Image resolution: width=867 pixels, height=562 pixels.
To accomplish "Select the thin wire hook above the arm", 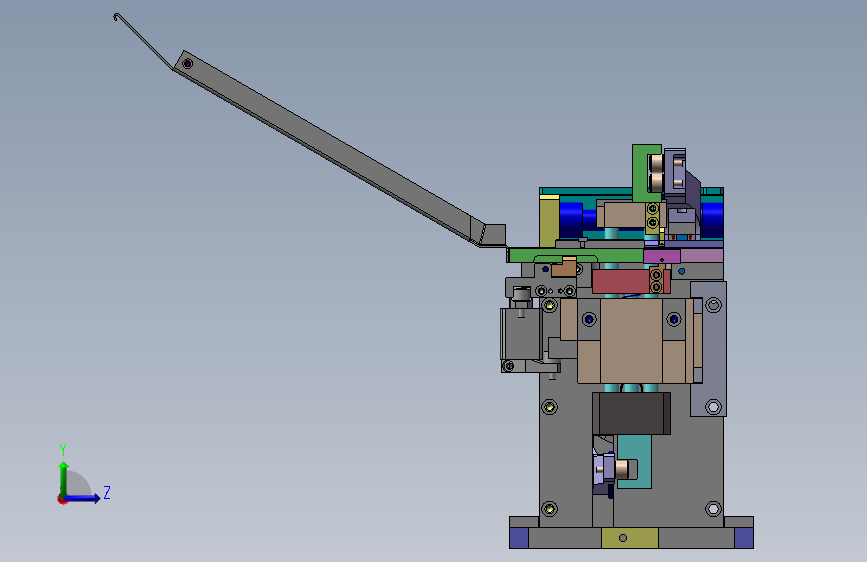I will coord(143,40).
